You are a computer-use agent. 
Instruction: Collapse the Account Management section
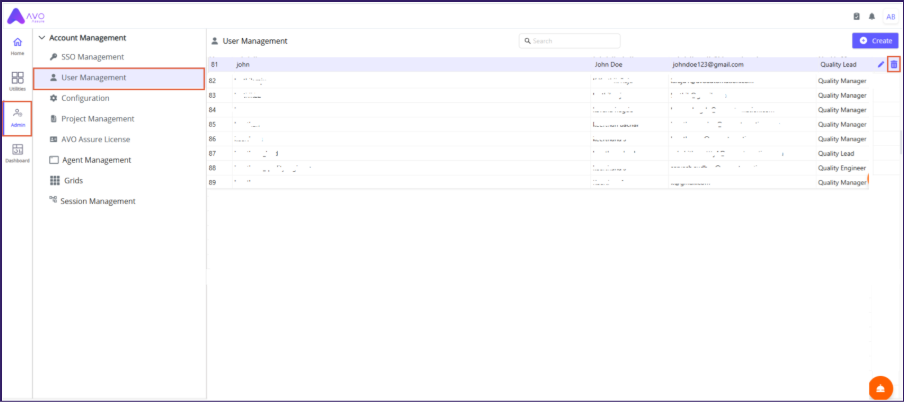coord(41,37)
